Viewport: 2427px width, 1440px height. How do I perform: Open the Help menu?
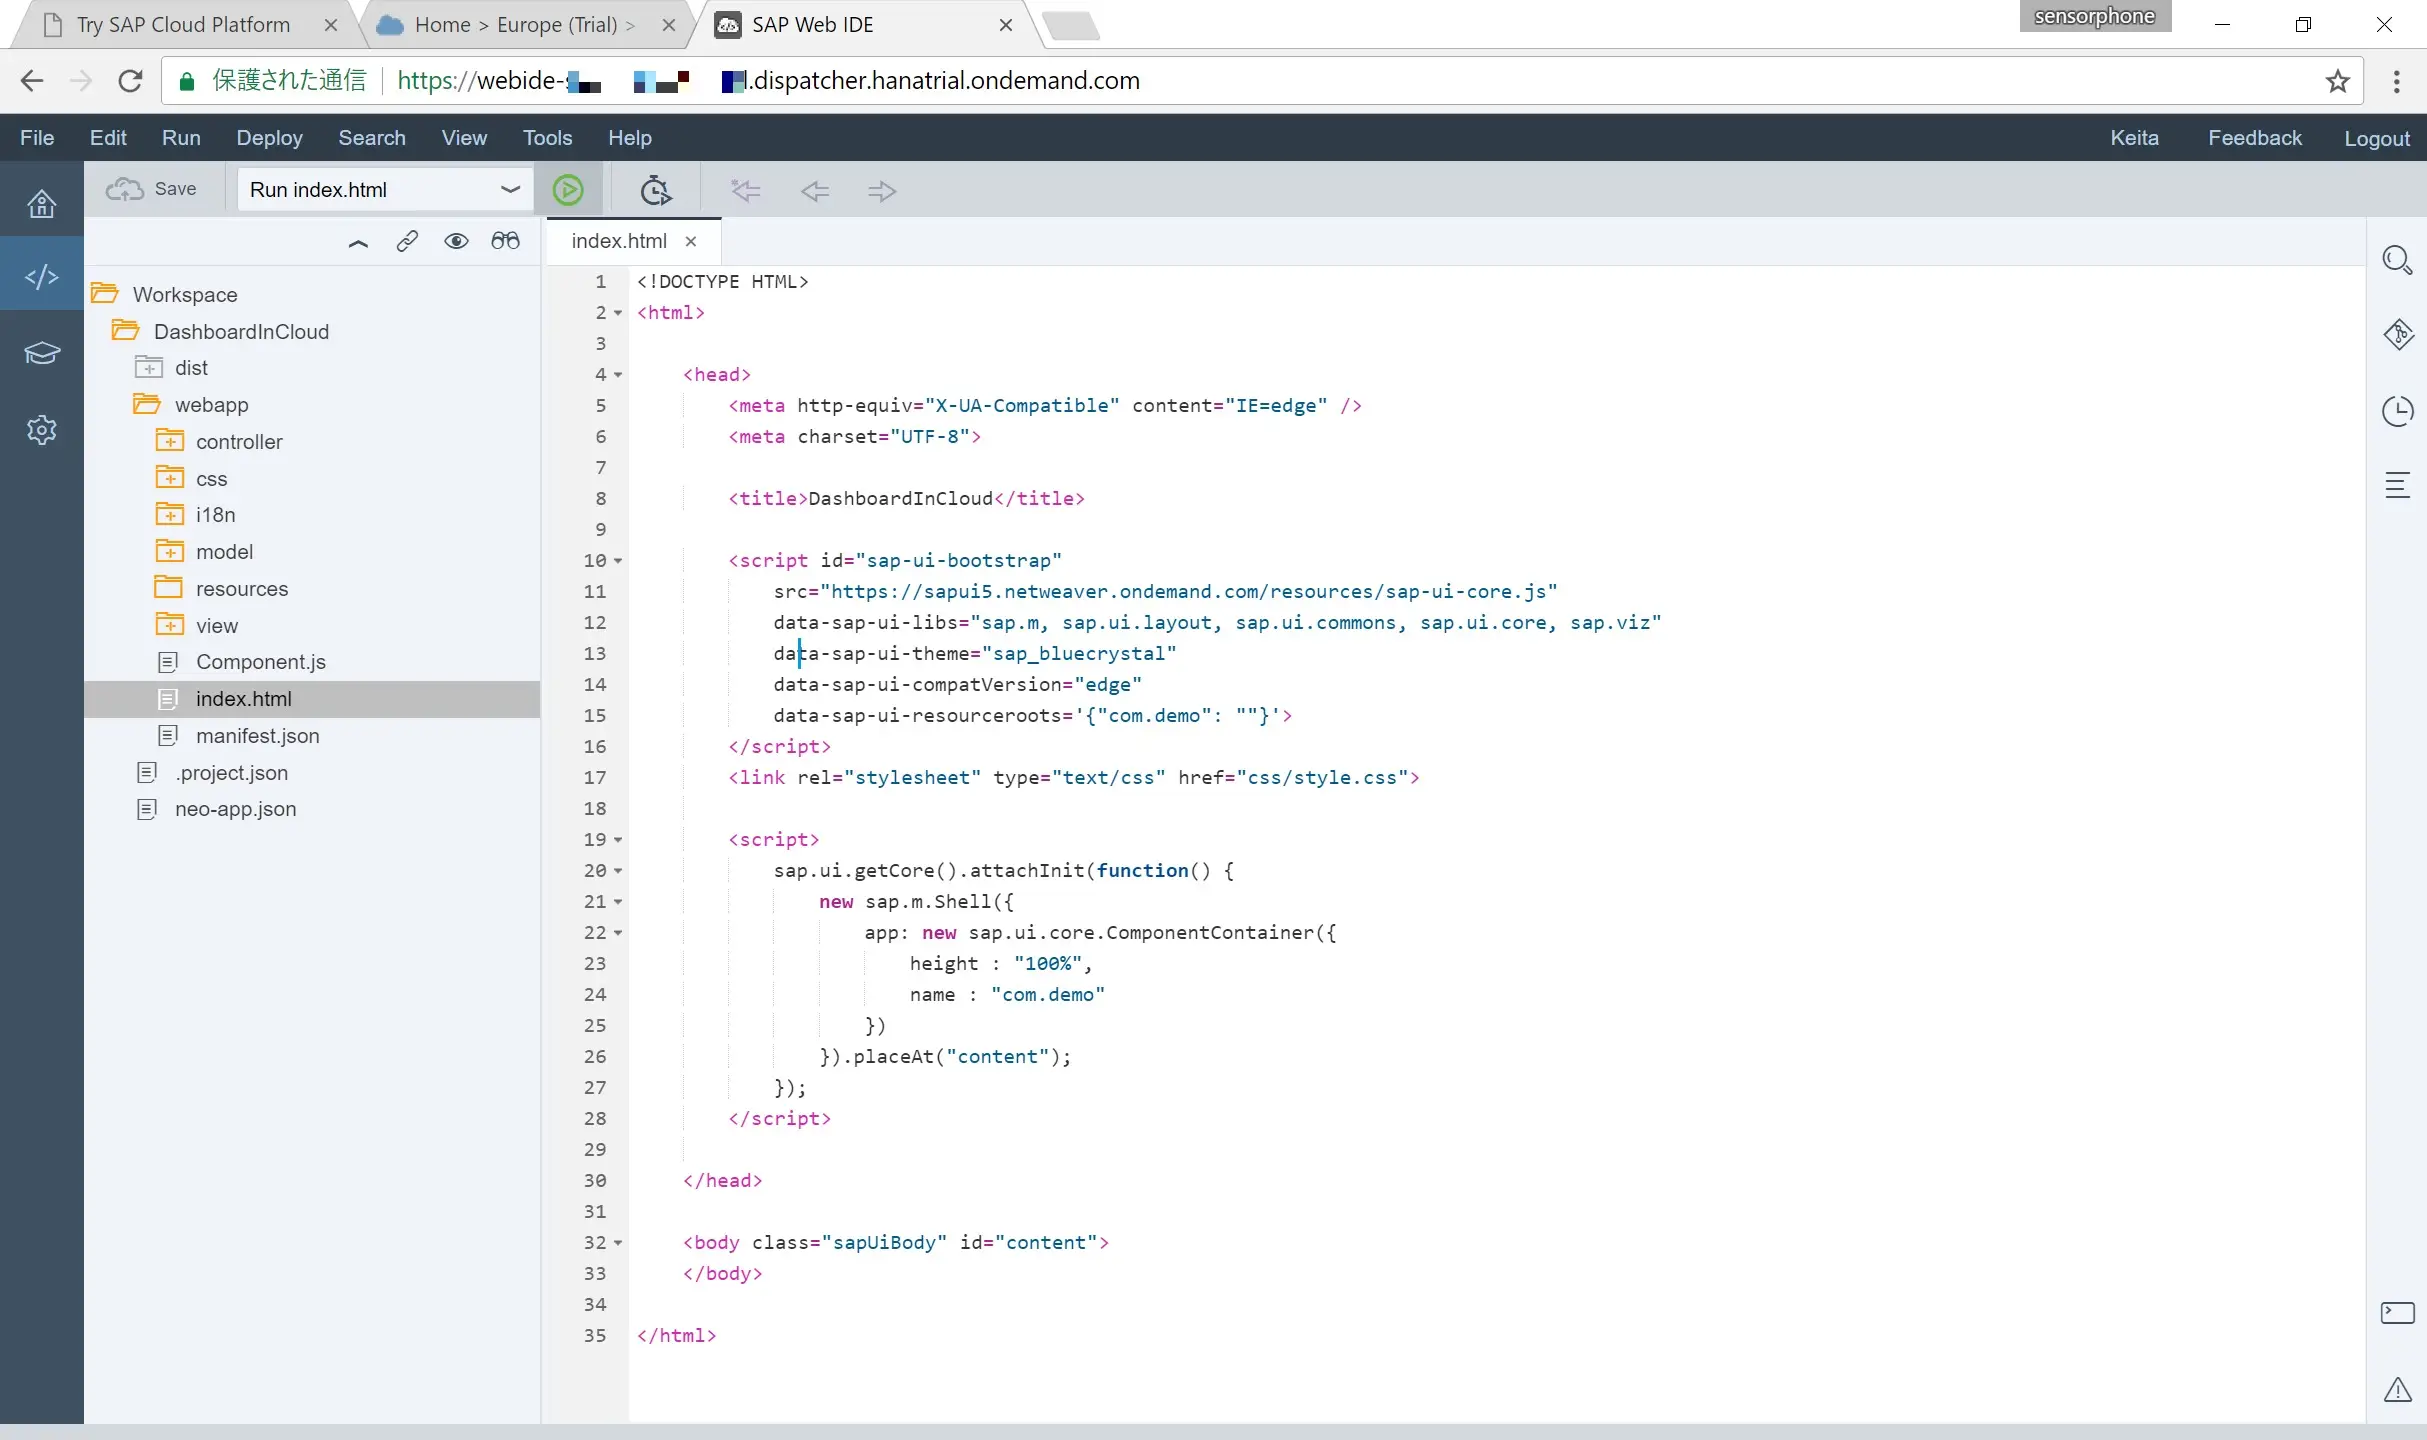629,138
